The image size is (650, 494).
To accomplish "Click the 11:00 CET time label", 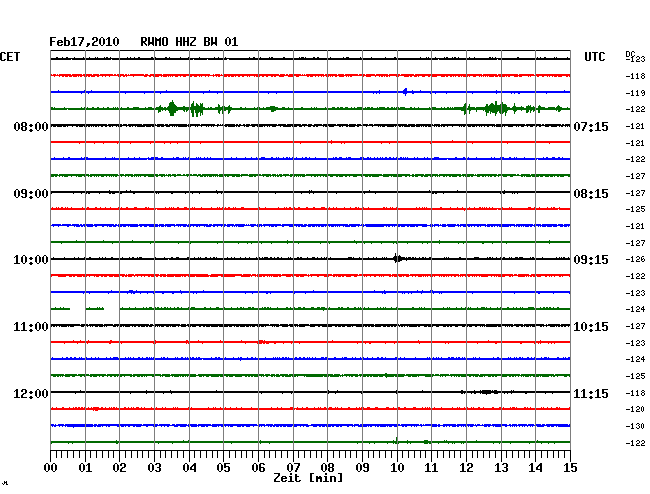I will pyautogui.click(x=31, y=327).
